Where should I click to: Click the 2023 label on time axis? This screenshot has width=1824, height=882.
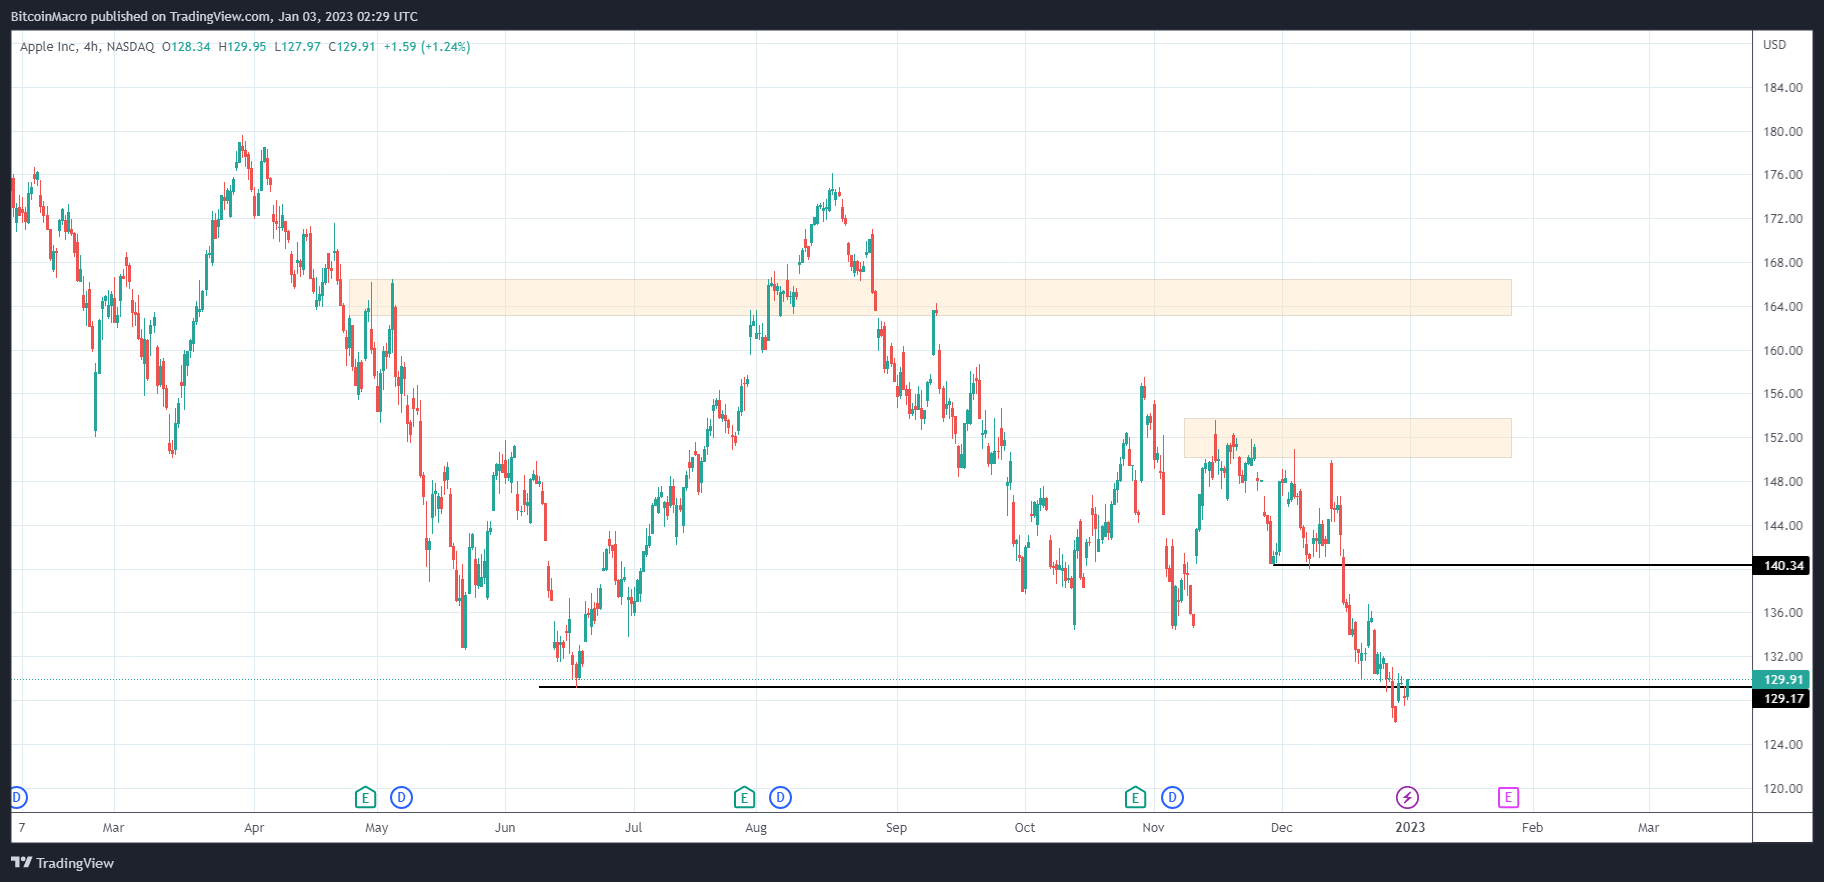1410,827
